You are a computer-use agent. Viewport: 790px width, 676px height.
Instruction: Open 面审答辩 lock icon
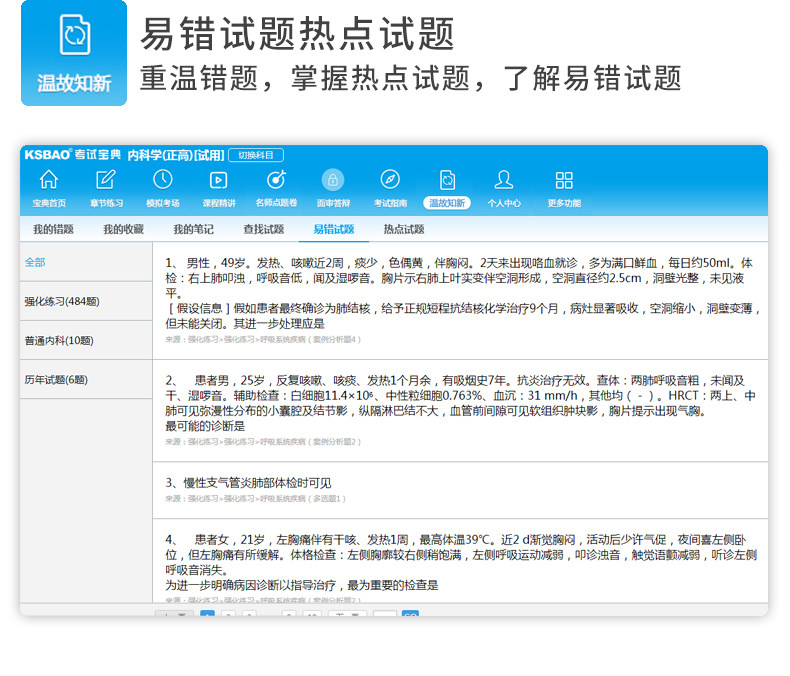[x=333, y=180]
